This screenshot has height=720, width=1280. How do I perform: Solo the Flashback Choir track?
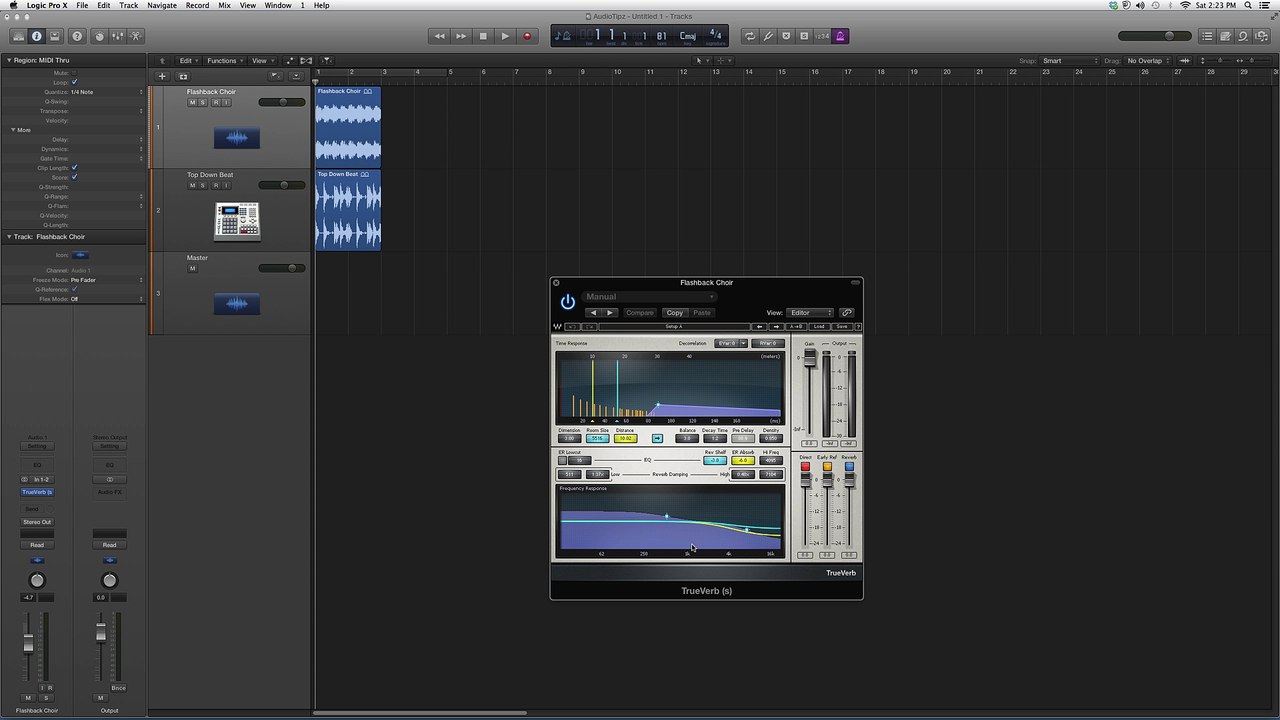(203, 102)
